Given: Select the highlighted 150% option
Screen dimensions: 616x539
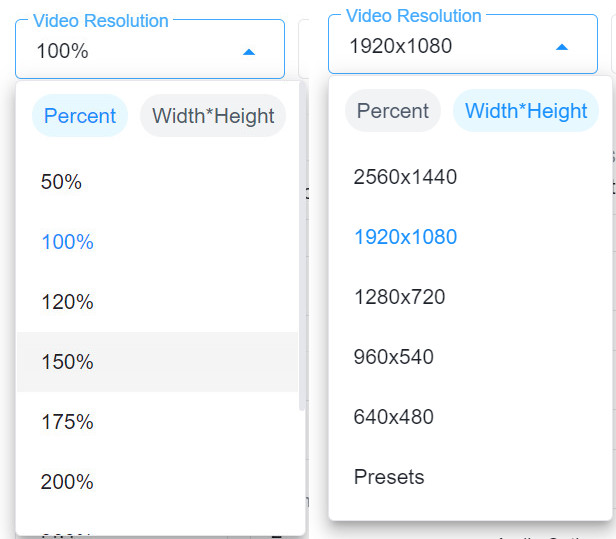Looking at the screenshot, I should pyautogui.click(x=67, y=362).
